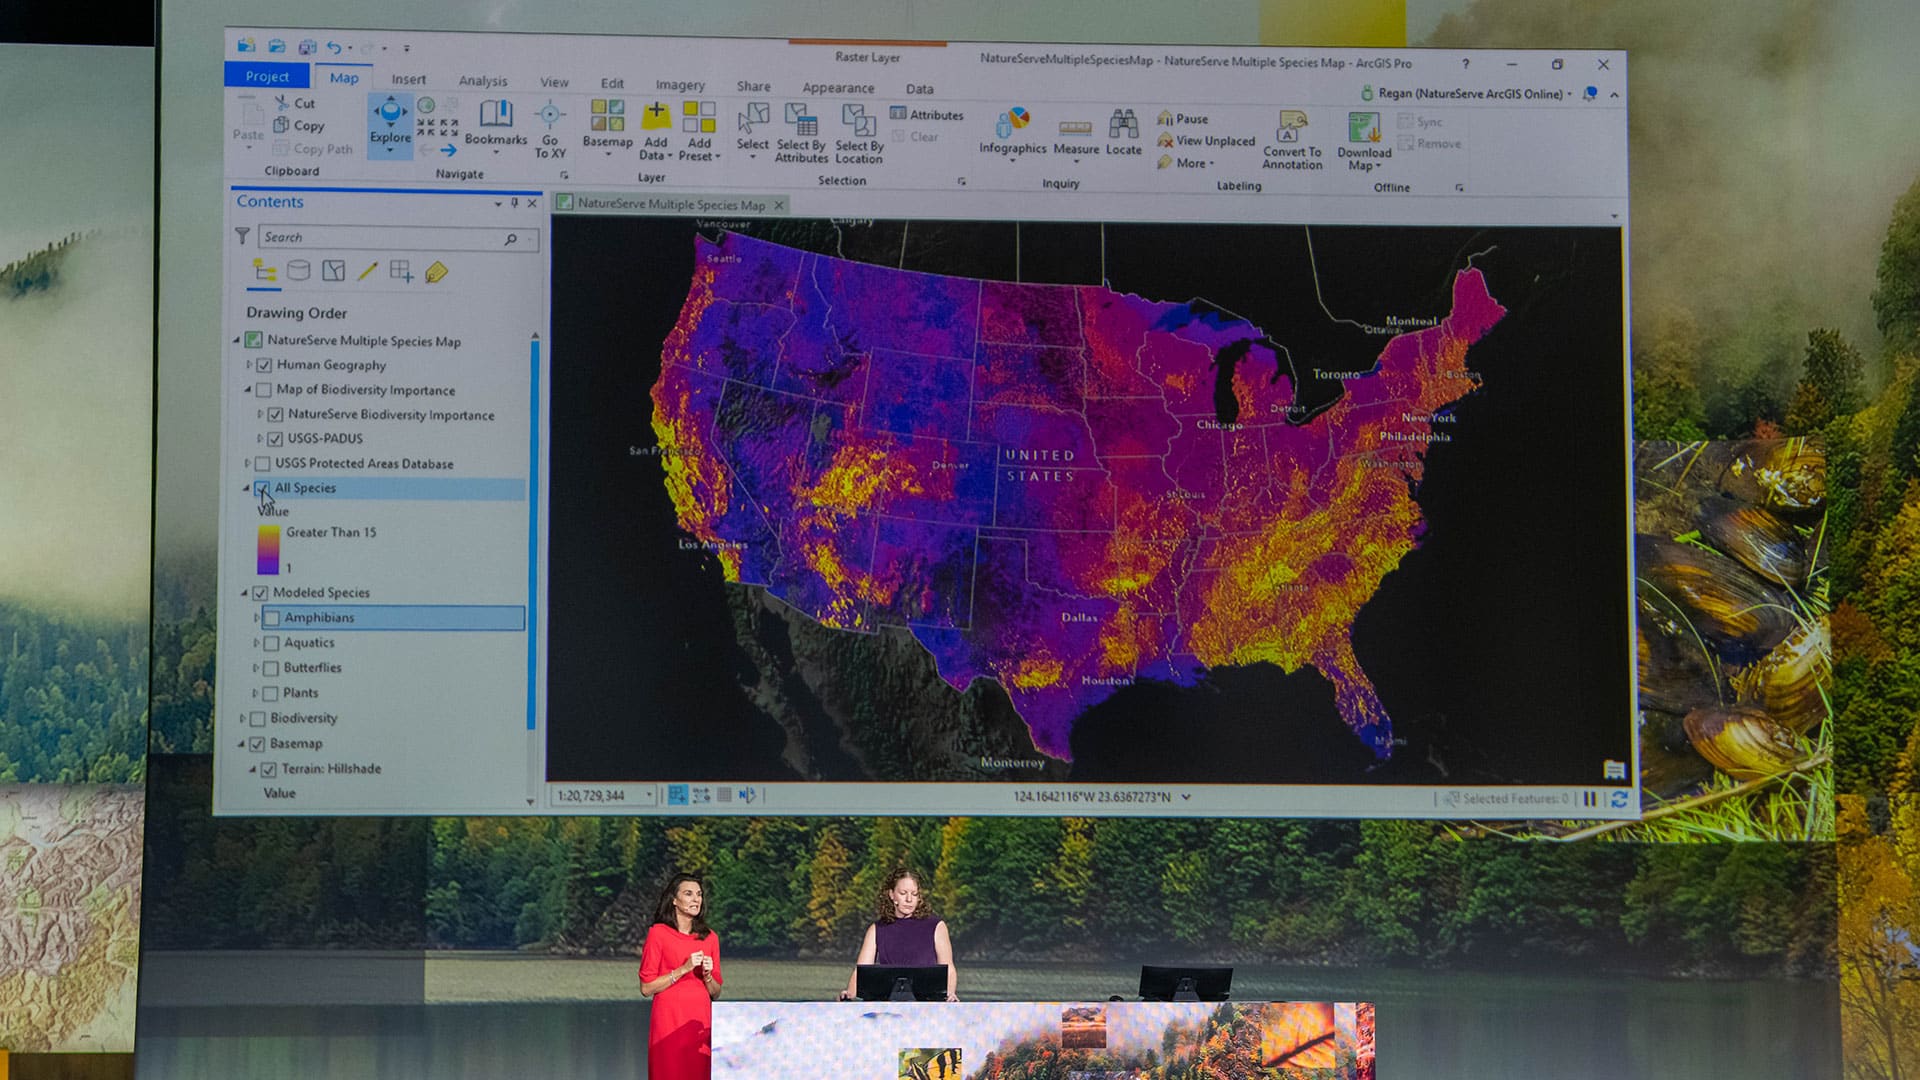Open the map scale dropdown

tap(649, 795)
